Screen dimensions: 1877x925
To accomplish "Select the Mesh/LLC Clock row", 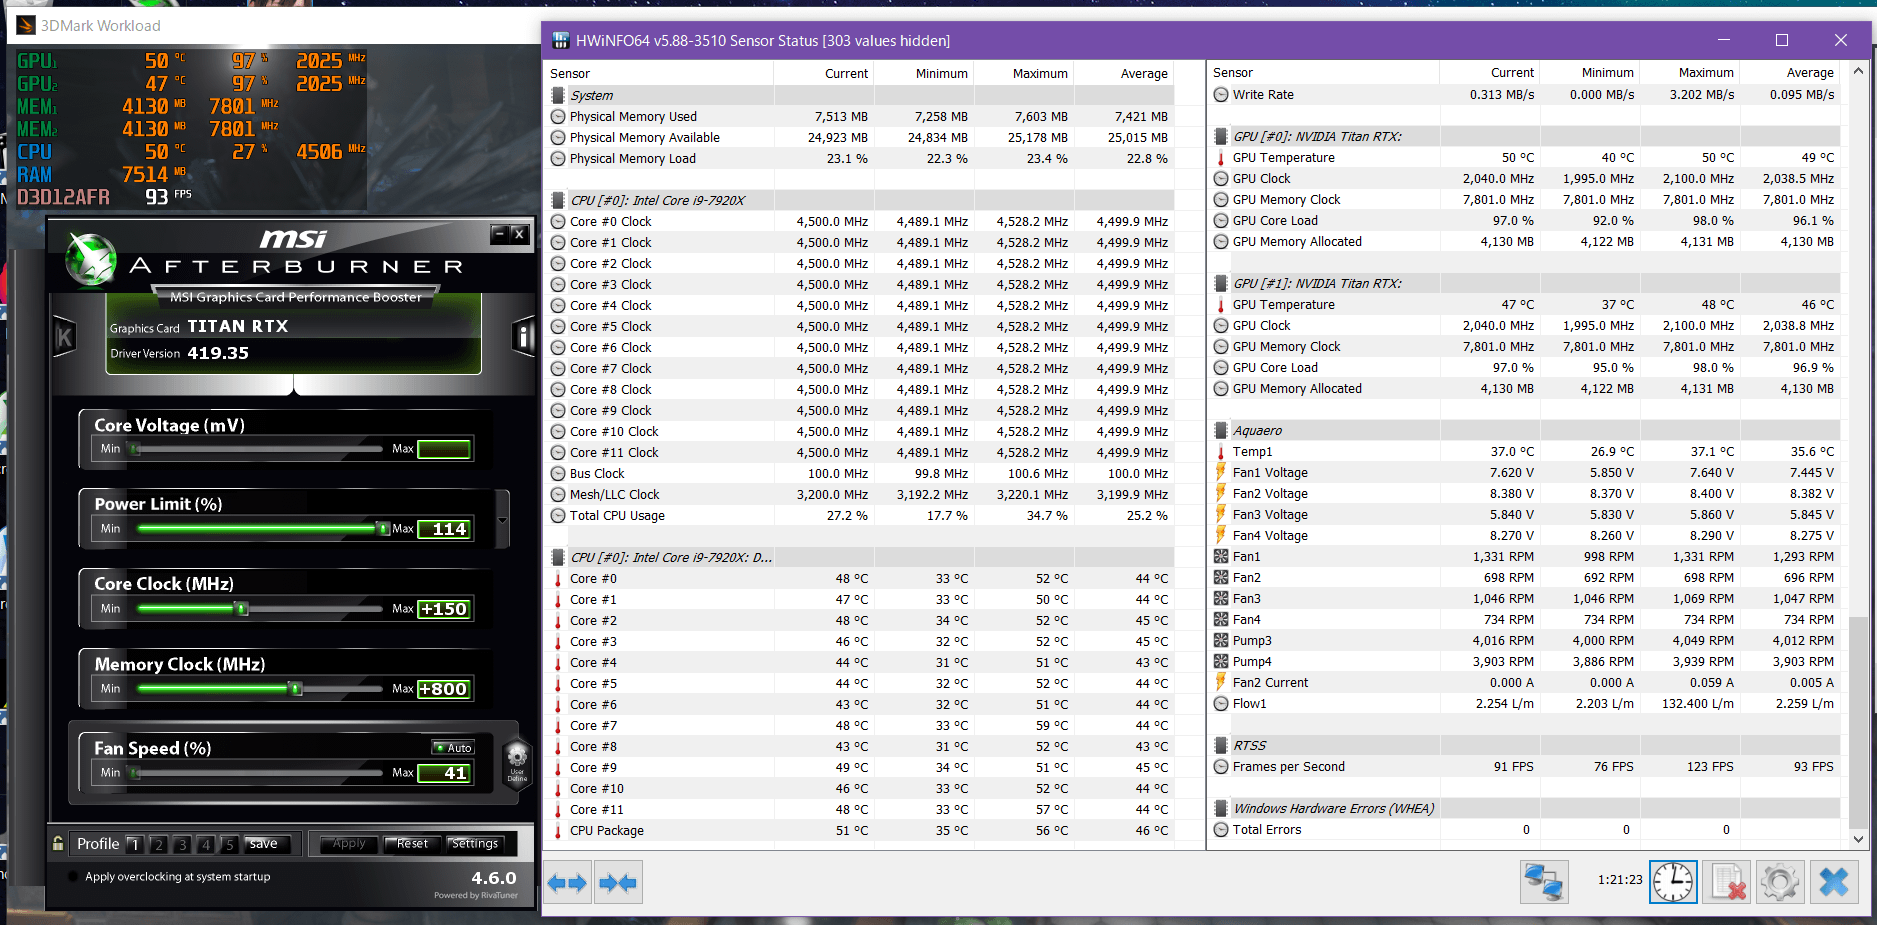I will coord(860,495).
